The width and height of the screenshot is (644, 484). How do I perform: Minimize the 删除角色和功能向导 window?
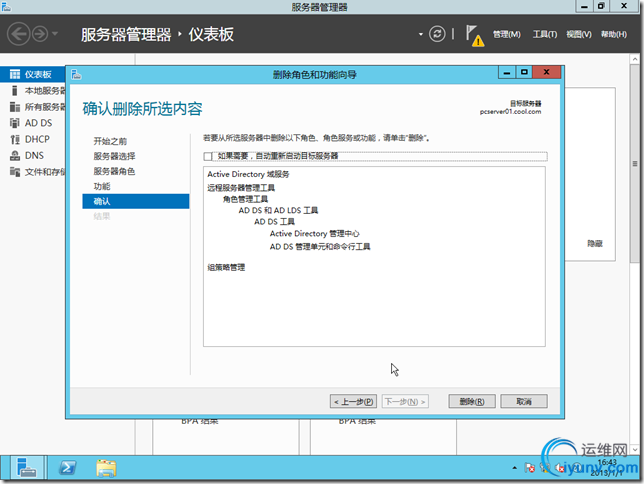click(507, 72)
